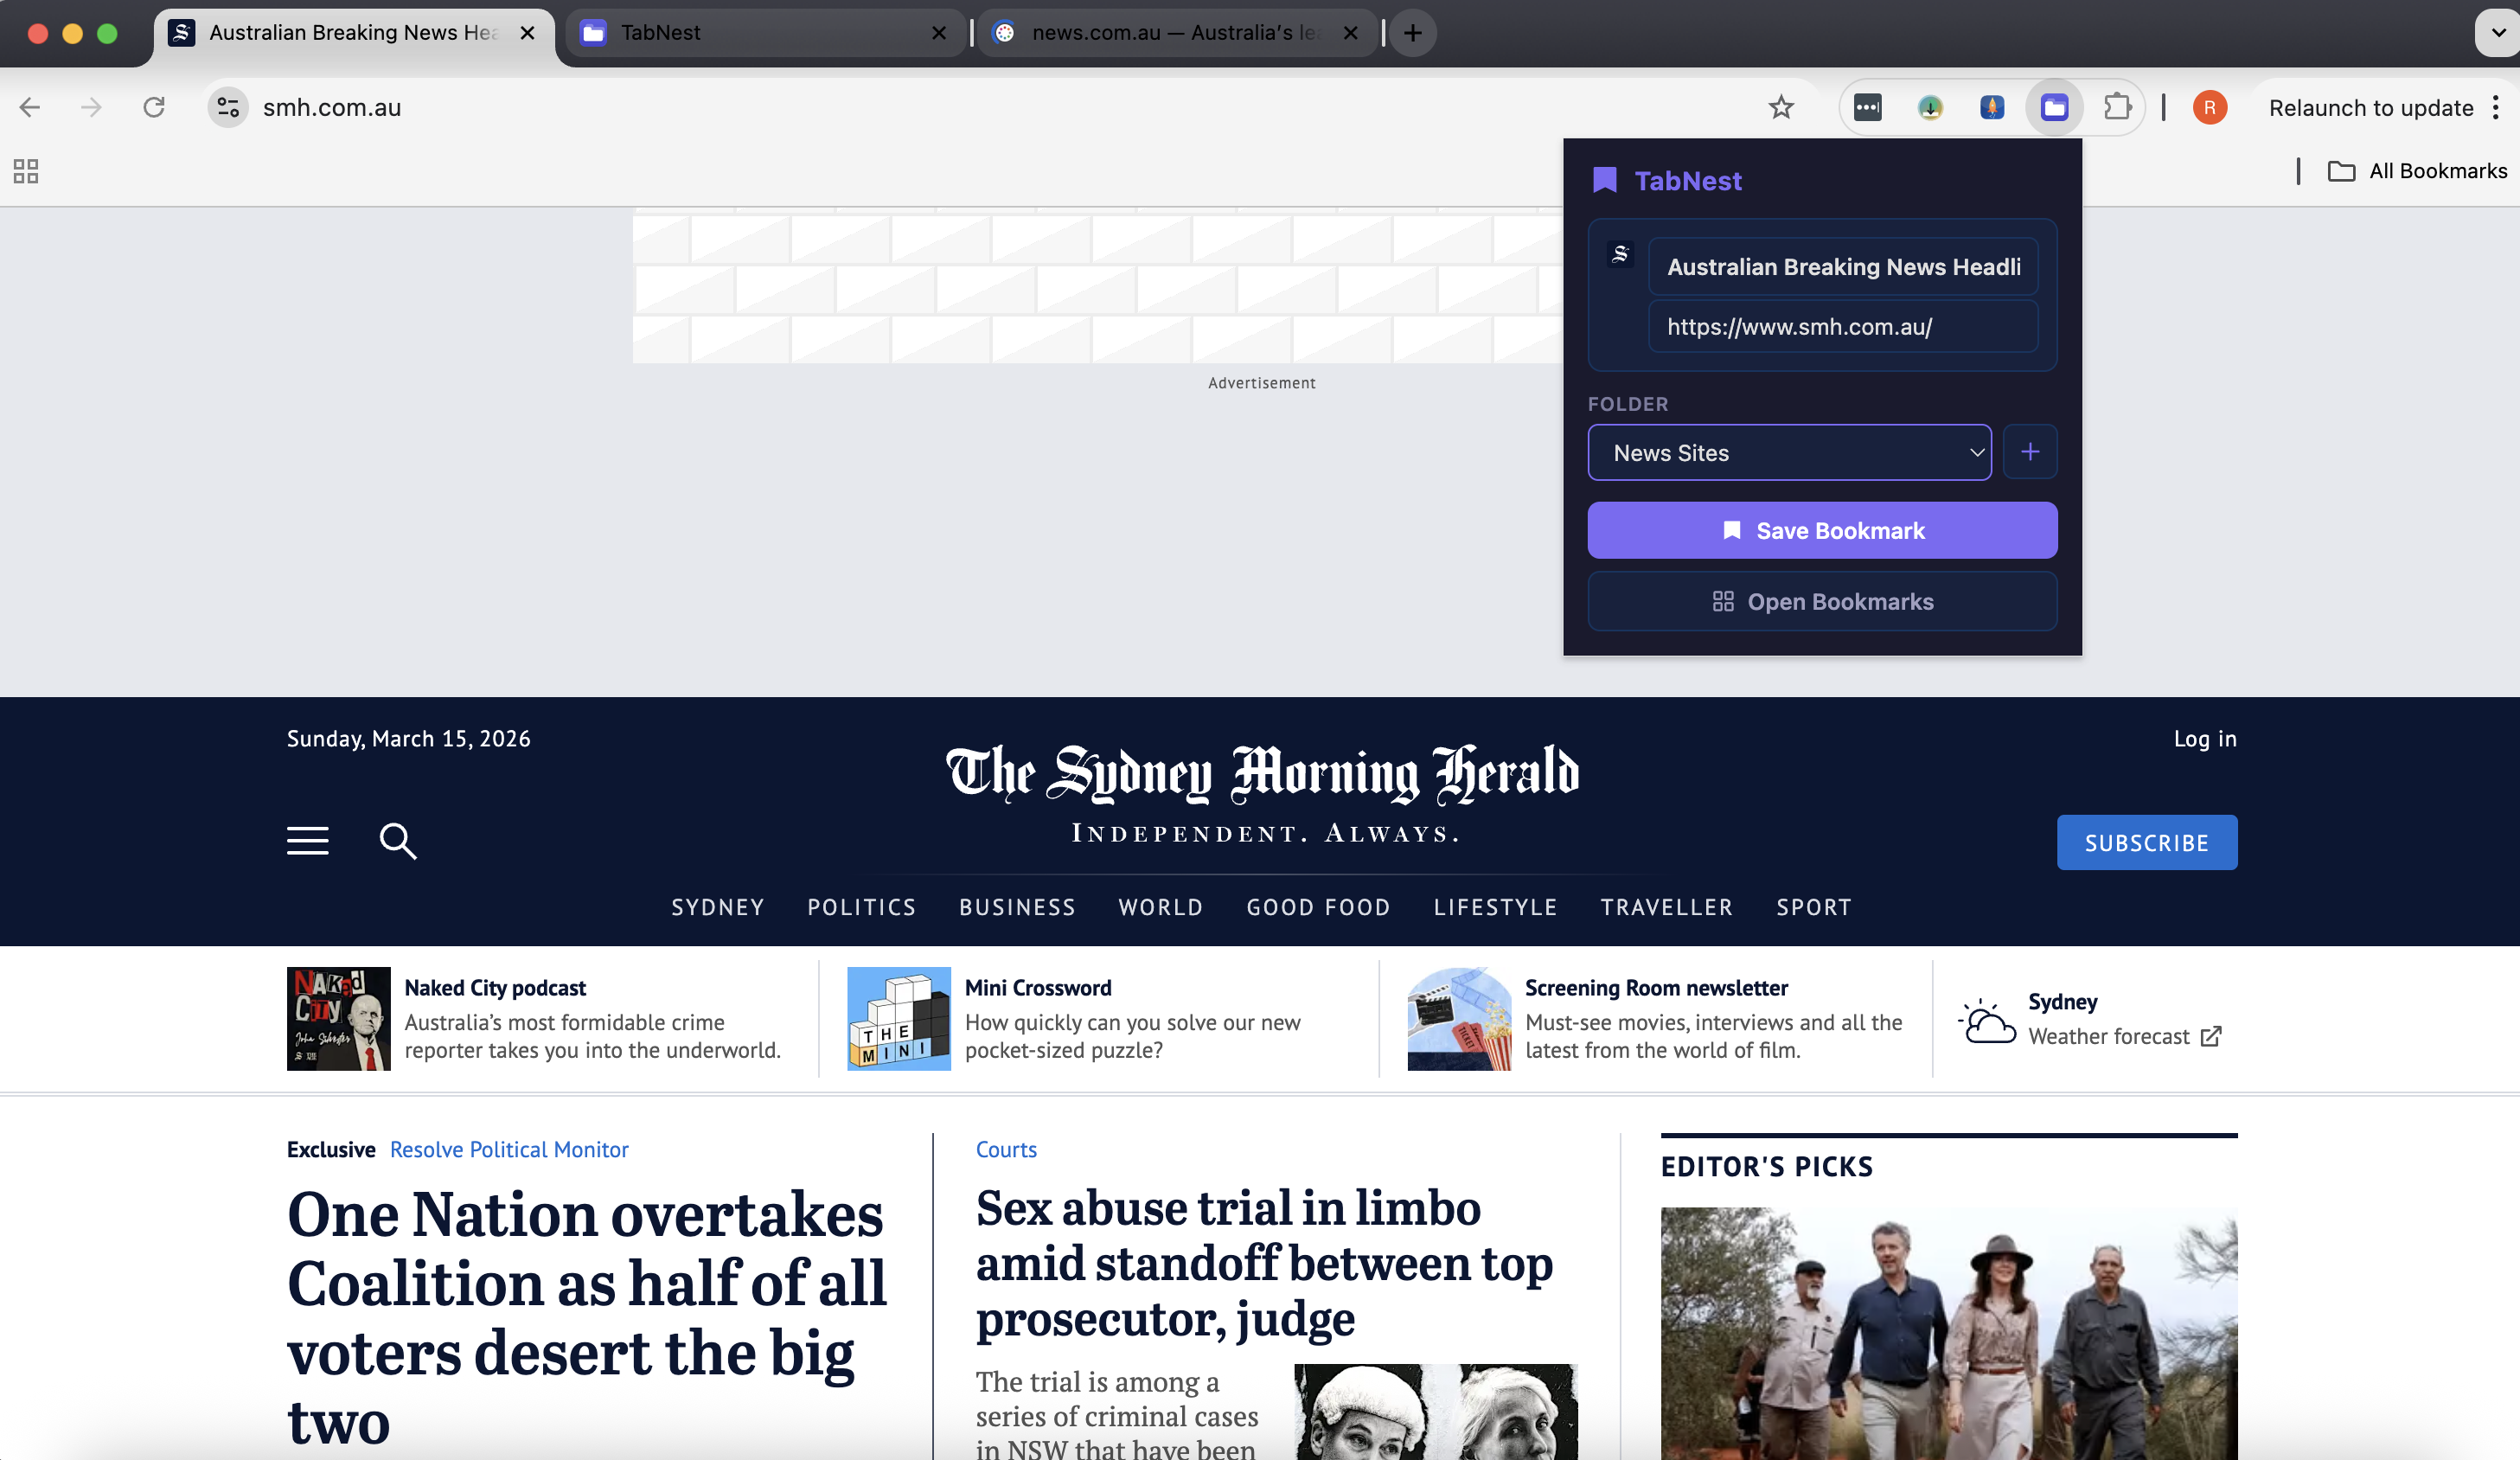Reload the current page
Screen dimensions: 2520x1460
[153, 107]
